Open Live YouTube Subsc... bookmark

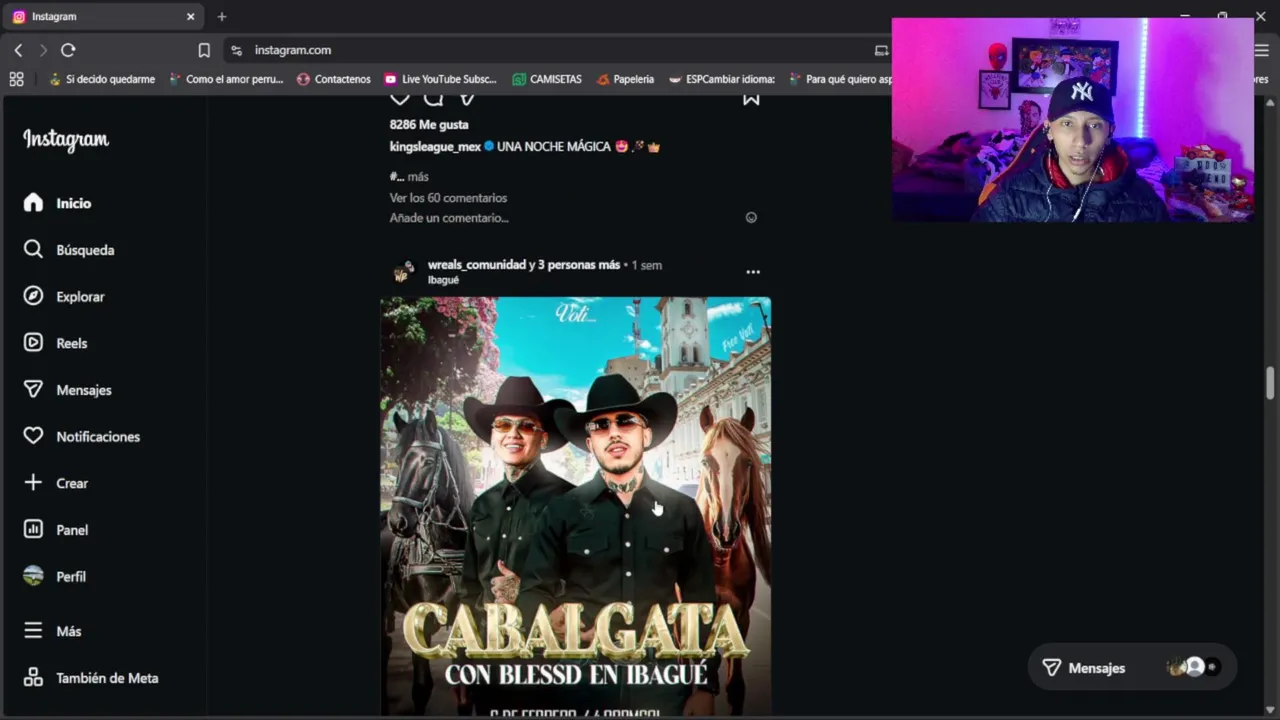click(440, 79)
